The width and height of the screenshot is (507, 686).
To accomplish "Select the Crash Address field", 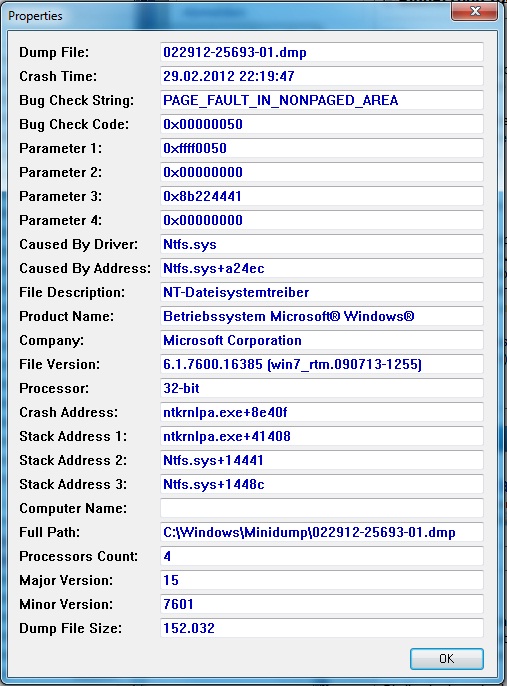I will 322,412.
